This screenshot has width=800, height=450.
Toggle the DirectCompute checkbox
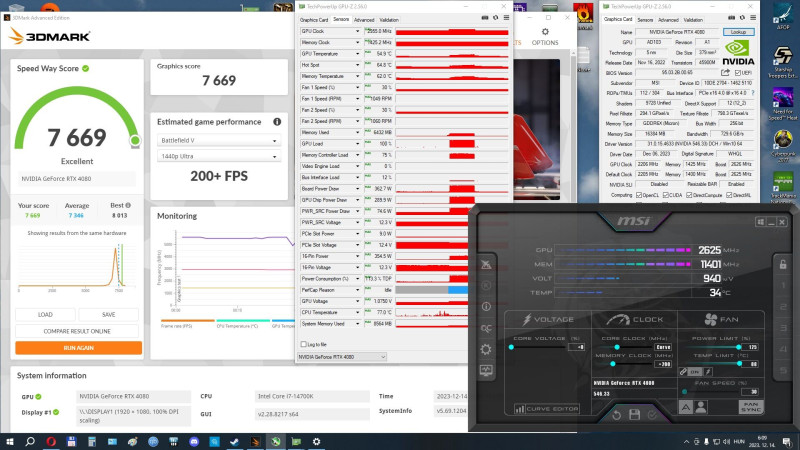click(689, 195)
